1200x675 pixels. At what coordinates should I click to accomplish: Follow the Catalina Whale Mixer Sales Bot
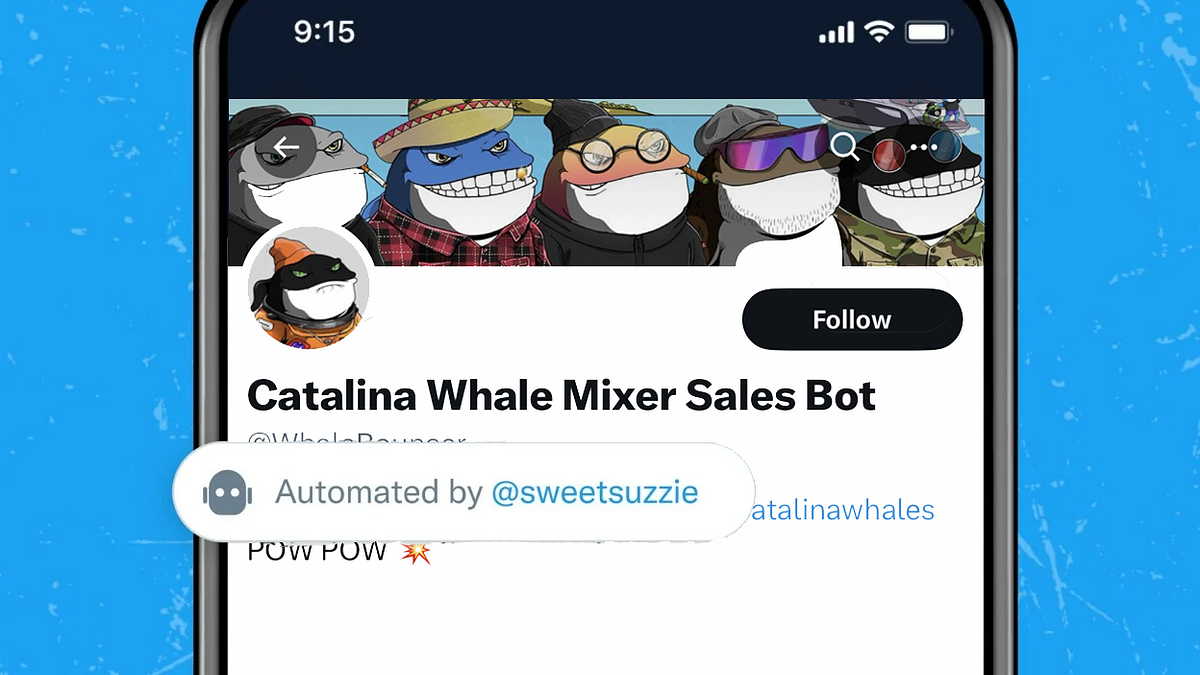point(851,319)
